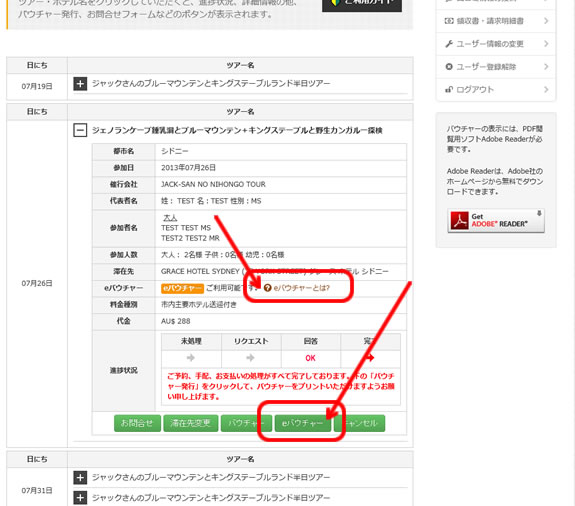
Task: Collapse the ジェノランケーブ tour minus icon
Action: click(80, 130)
